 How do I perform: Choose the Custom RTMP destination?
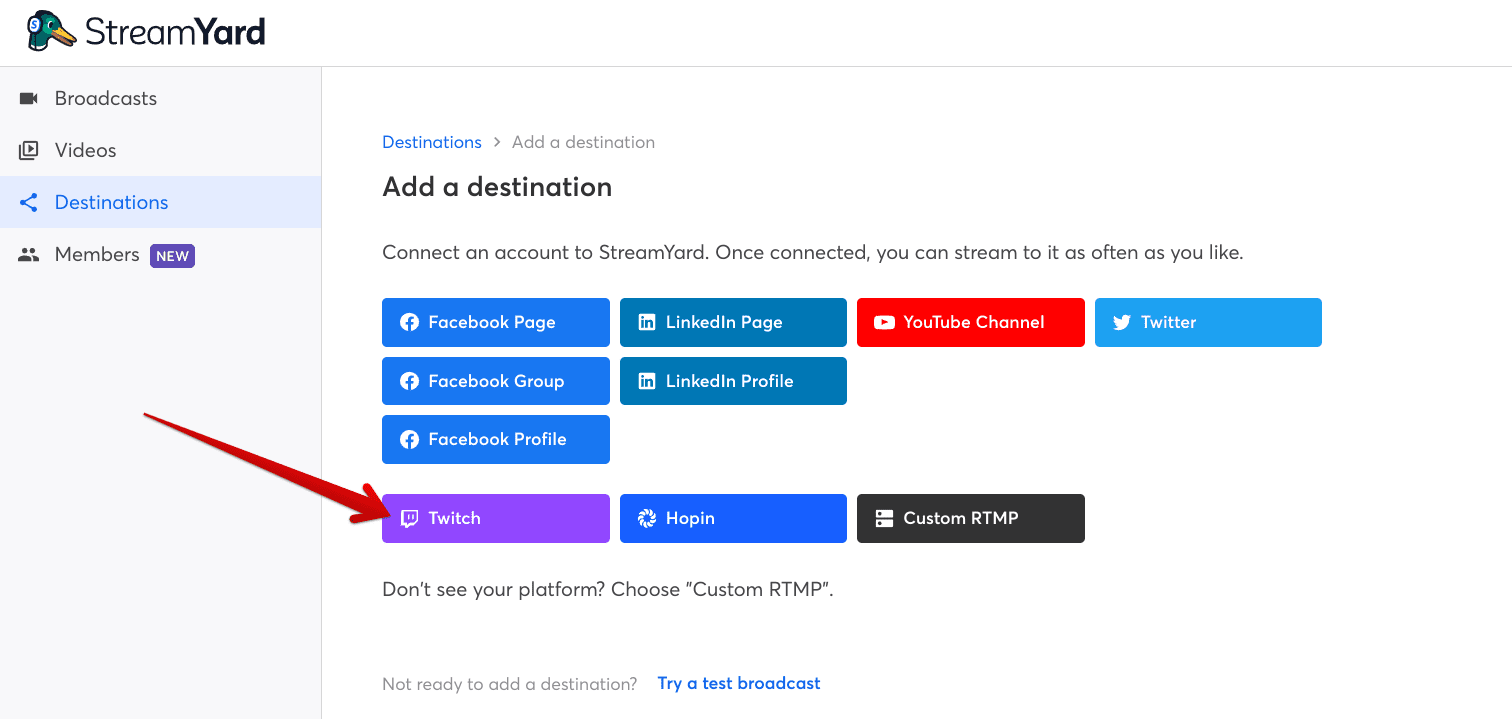click(x=971, y=518)
